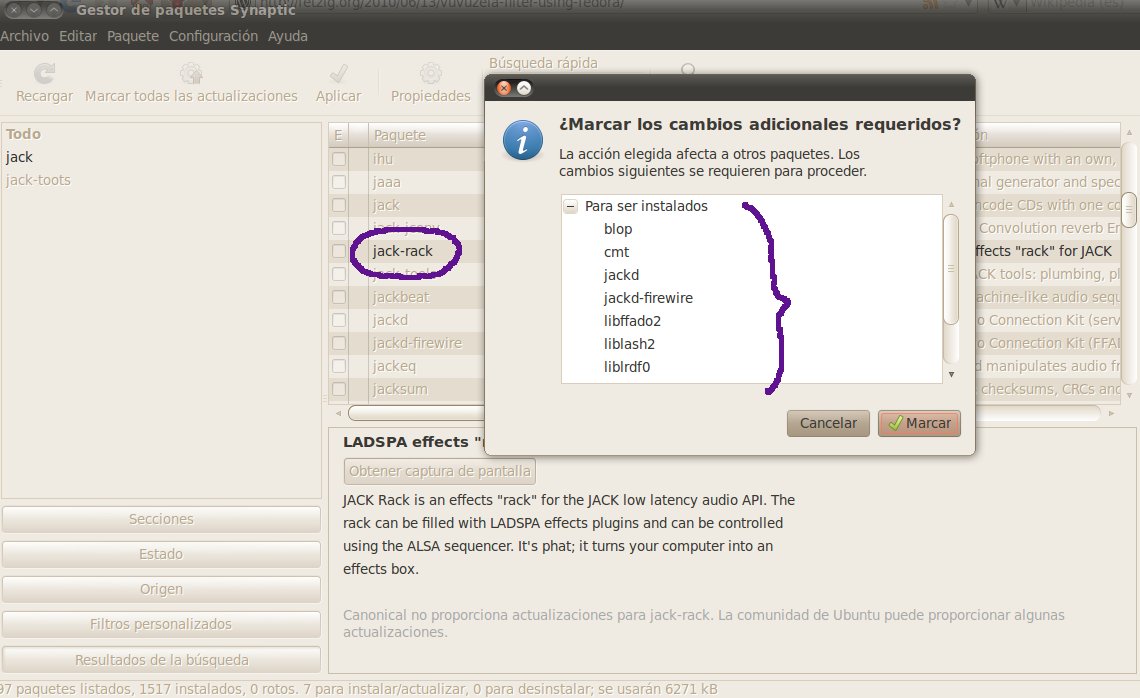Click the info icon in the dialog
Image resolution: width=1140 pixels, height=698 pixels.
[521, 141]
